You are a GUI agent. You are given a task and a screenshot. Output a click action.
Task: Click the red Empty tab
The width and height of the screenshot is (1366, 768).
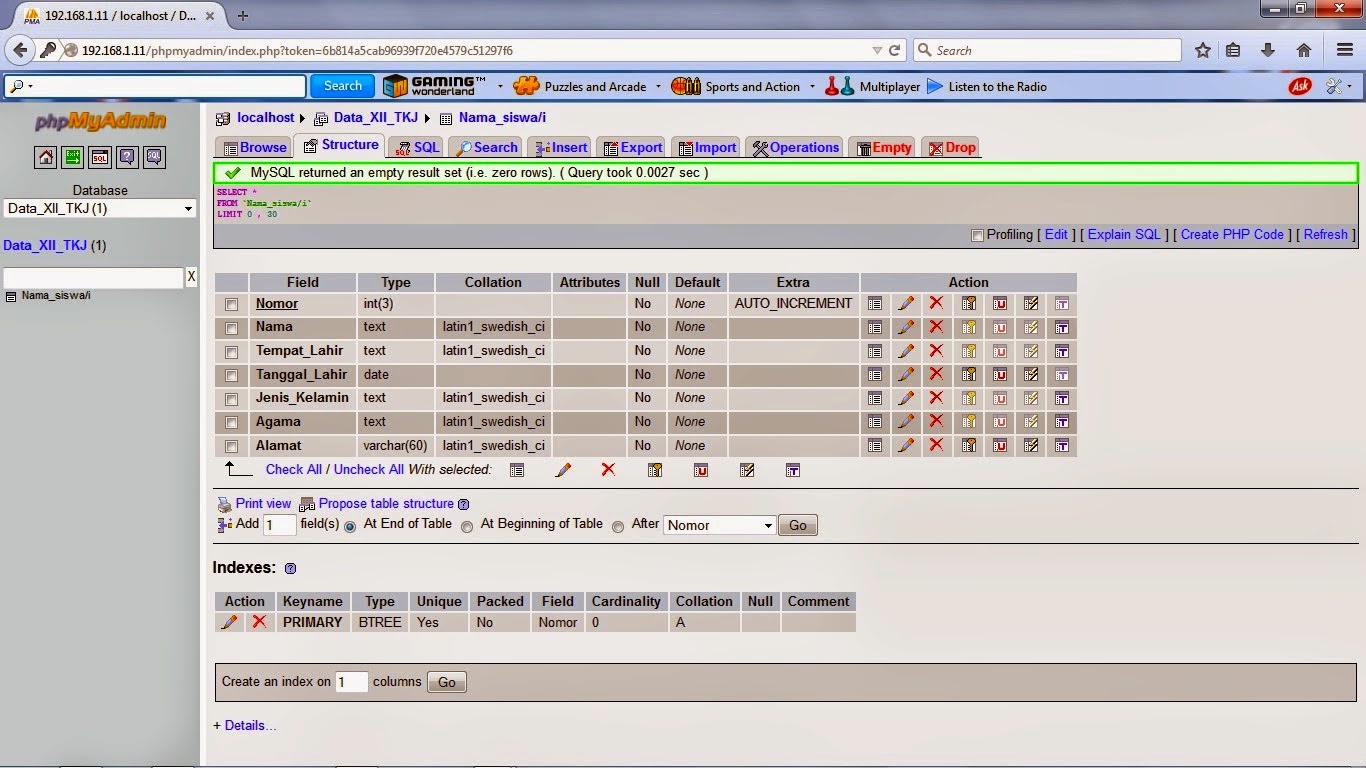(x=883, y=147)
